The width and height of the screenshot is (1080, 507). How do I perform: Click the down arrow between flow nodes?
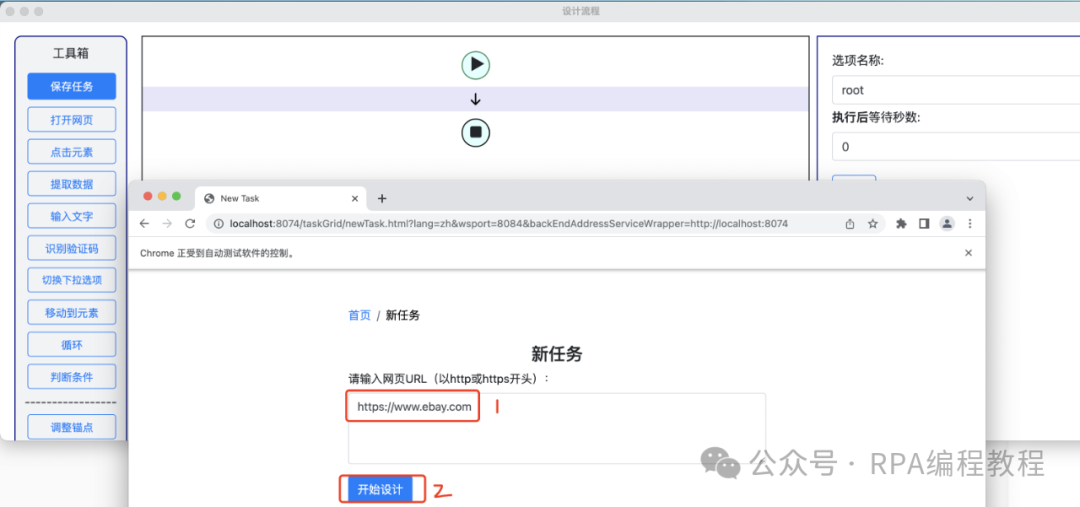[x=475, y=99]
